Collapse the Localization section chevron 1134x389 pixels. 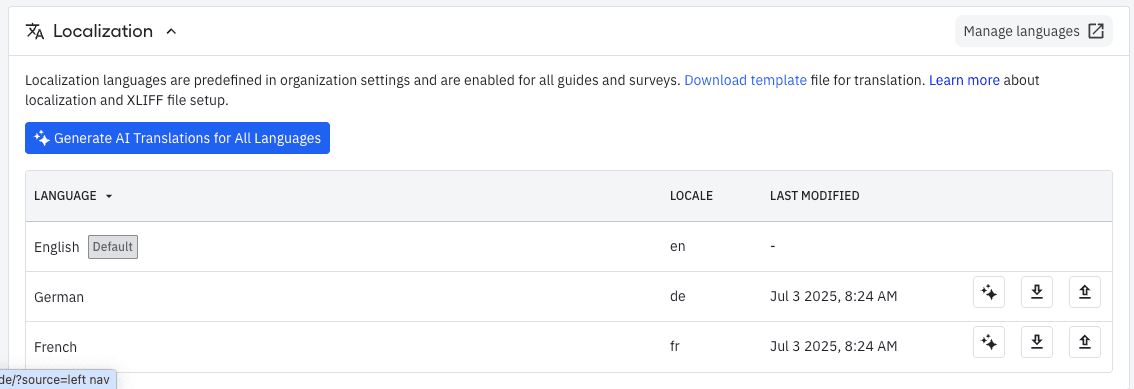click(x=171, y=32)
